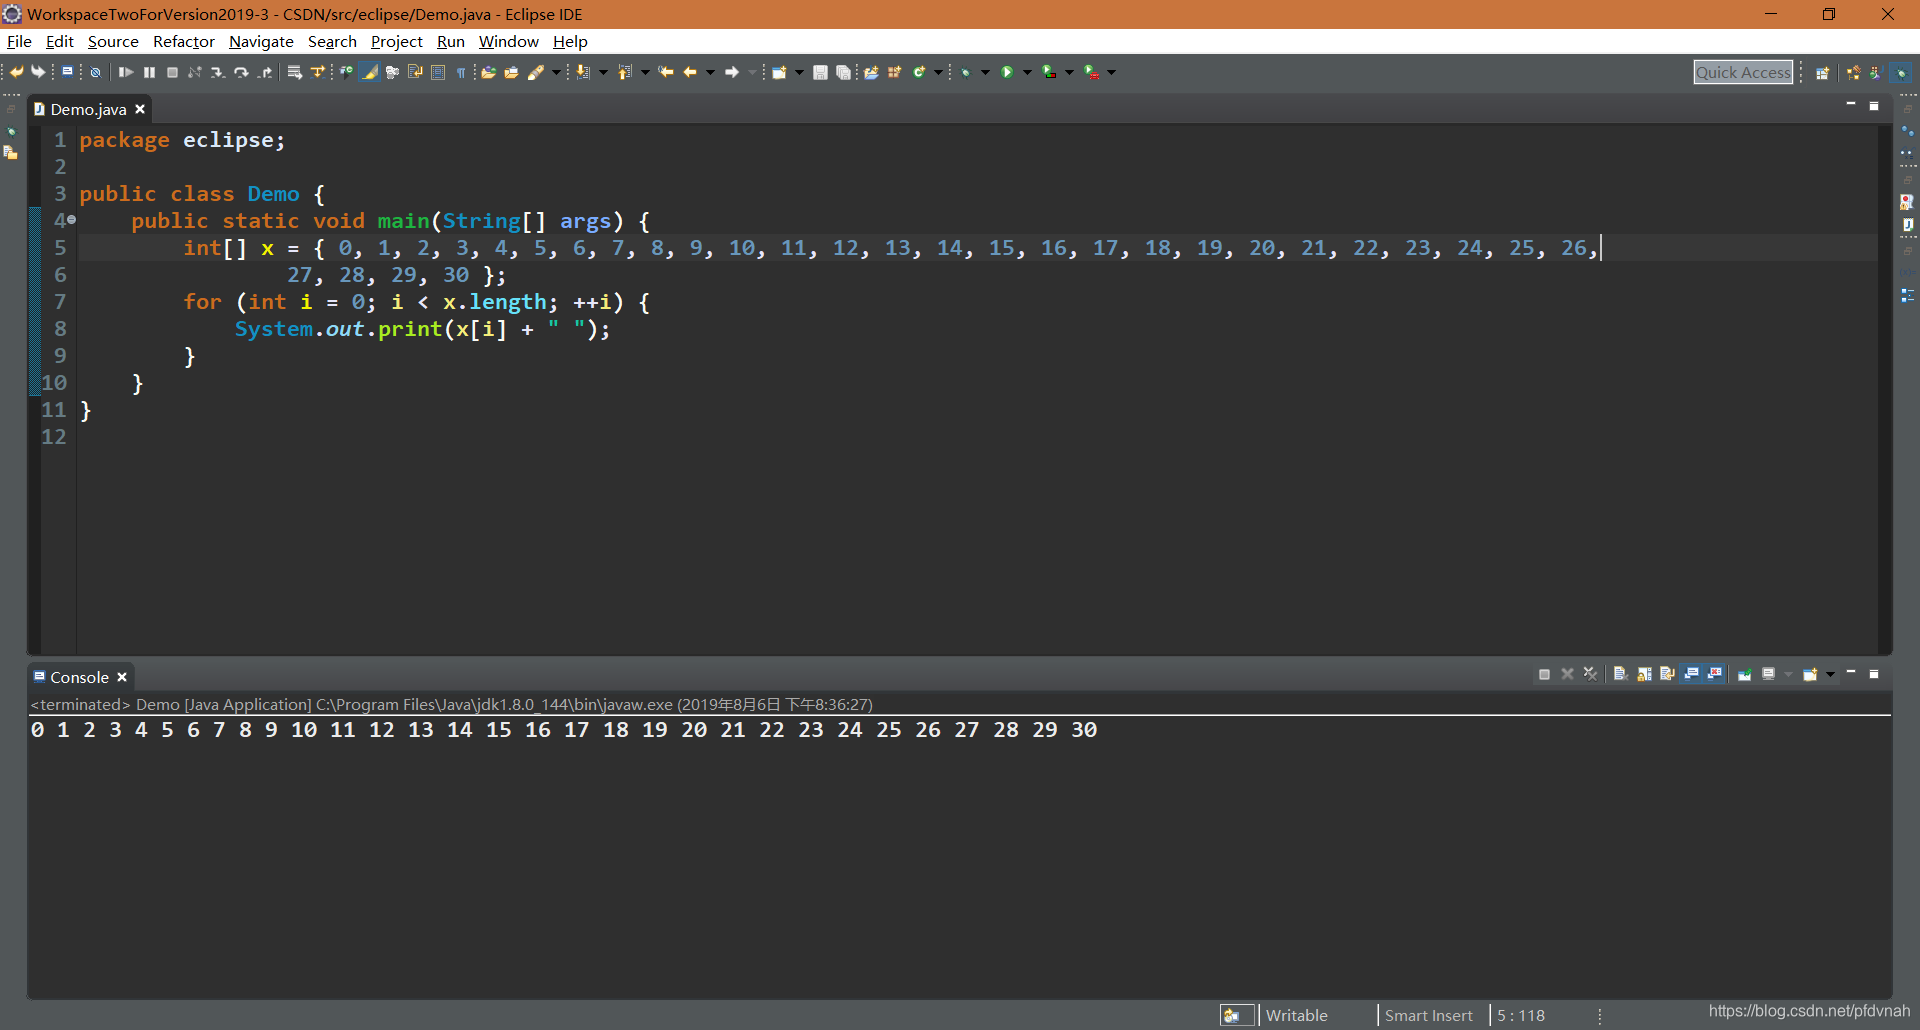Image resolution: width=1920 pixels, height=1030 pixels.
Task: Click Remove All Terminated Launches icon
Action: pos(1590,674)
